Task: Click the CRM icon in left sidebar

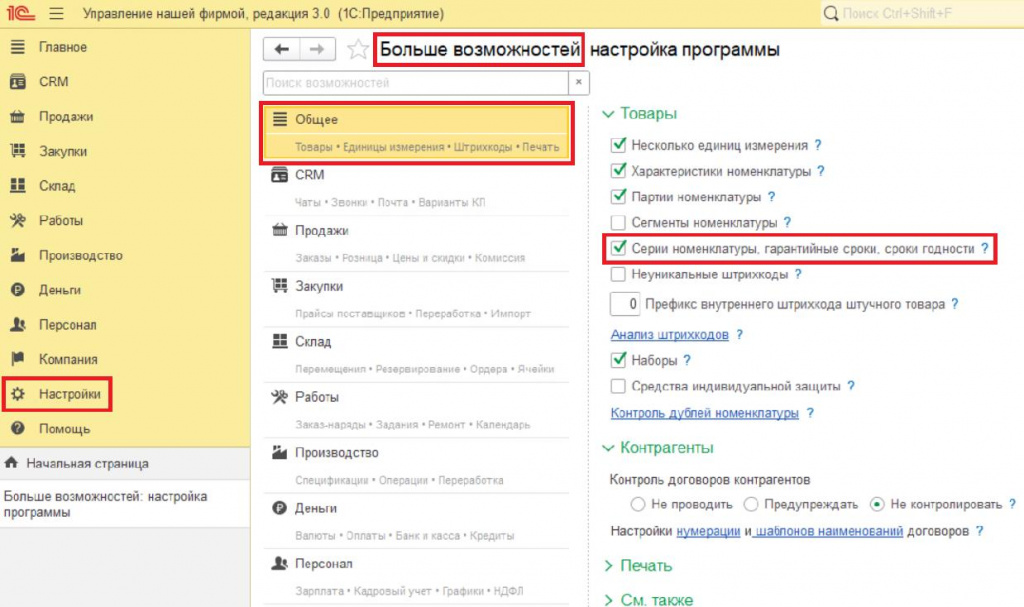Action: 18,82
